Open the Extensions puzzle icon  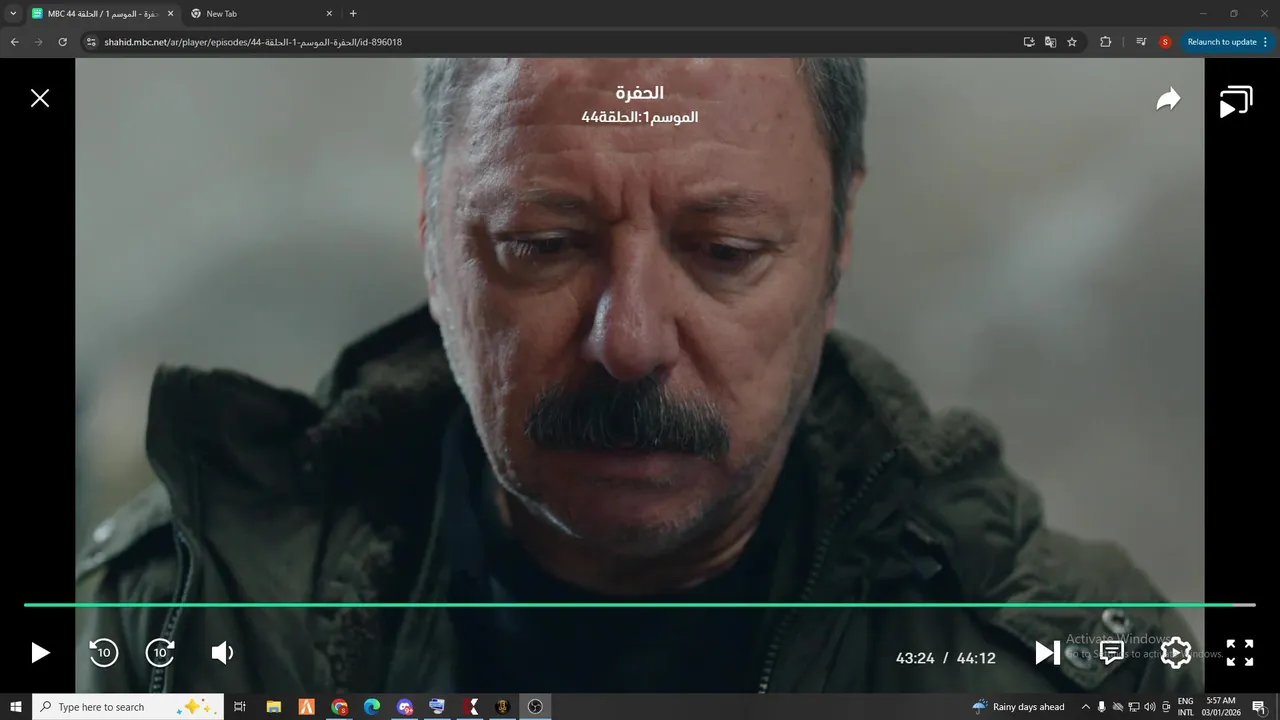coord(1105,42)
